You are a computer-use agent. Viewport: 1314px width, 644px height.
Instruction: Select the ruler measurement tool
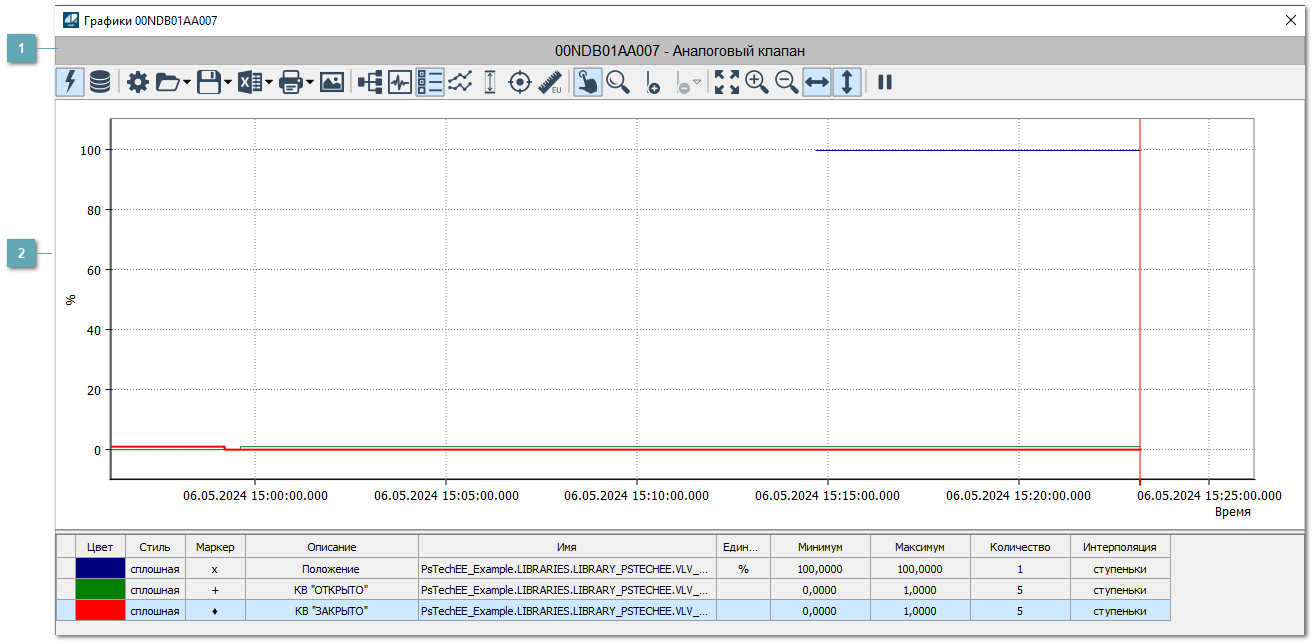[550, 83]
